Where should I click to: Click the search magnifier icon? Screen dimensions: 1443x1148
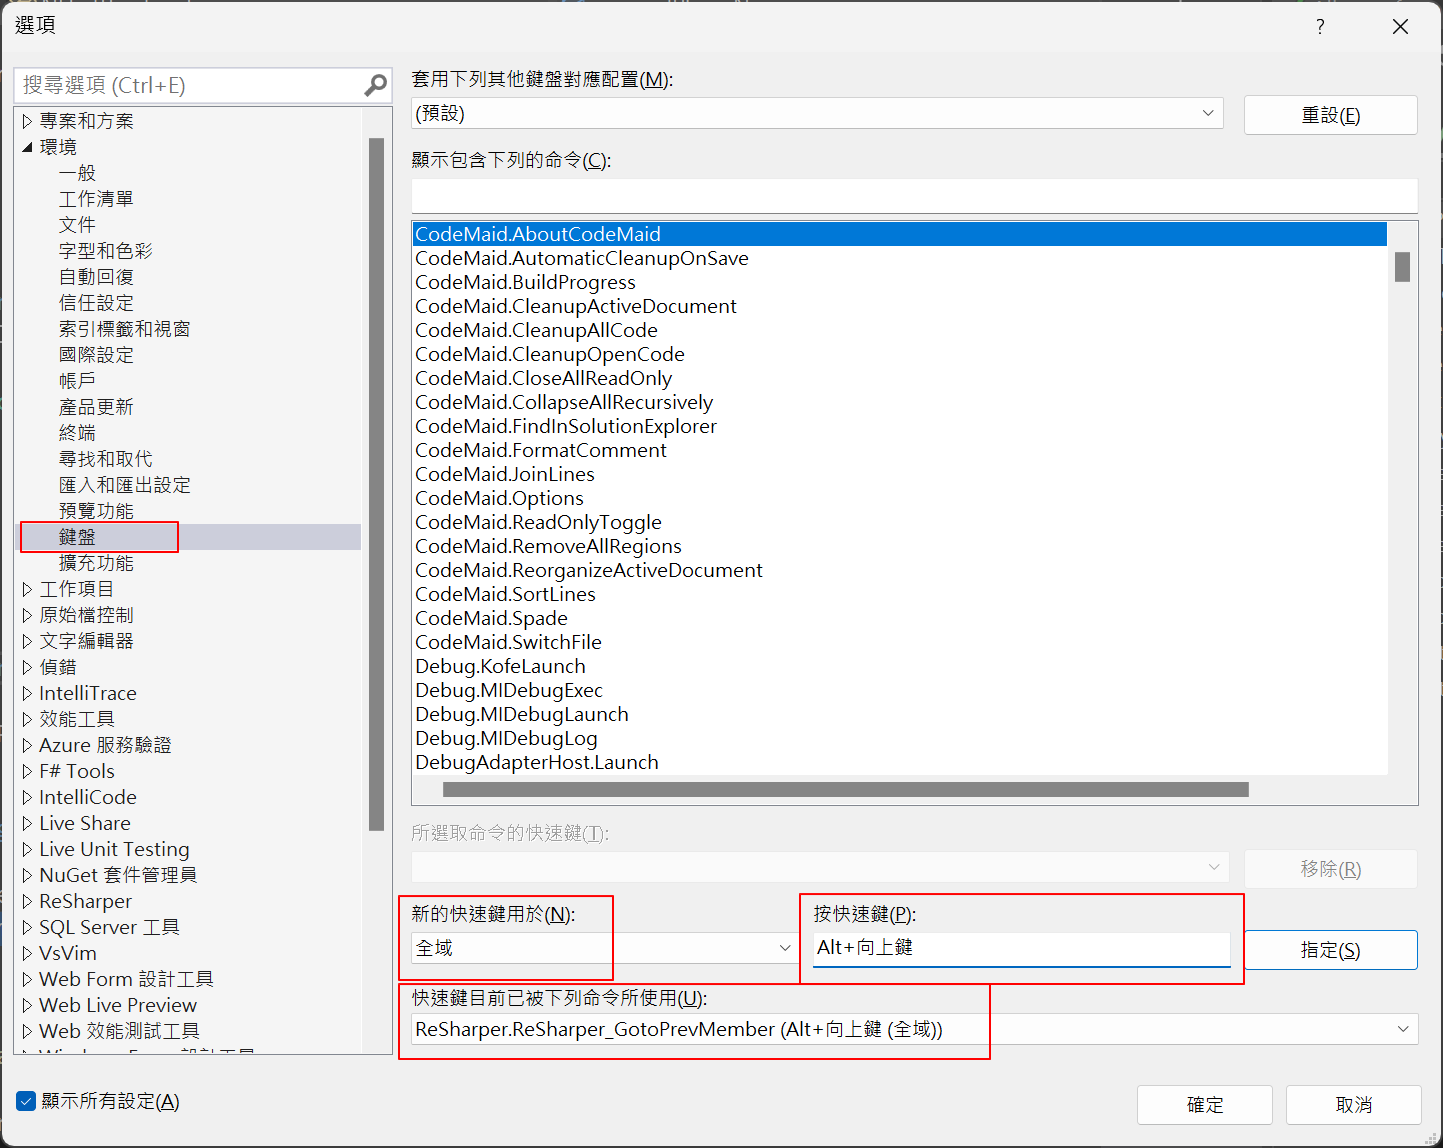[x=376, y=86]
